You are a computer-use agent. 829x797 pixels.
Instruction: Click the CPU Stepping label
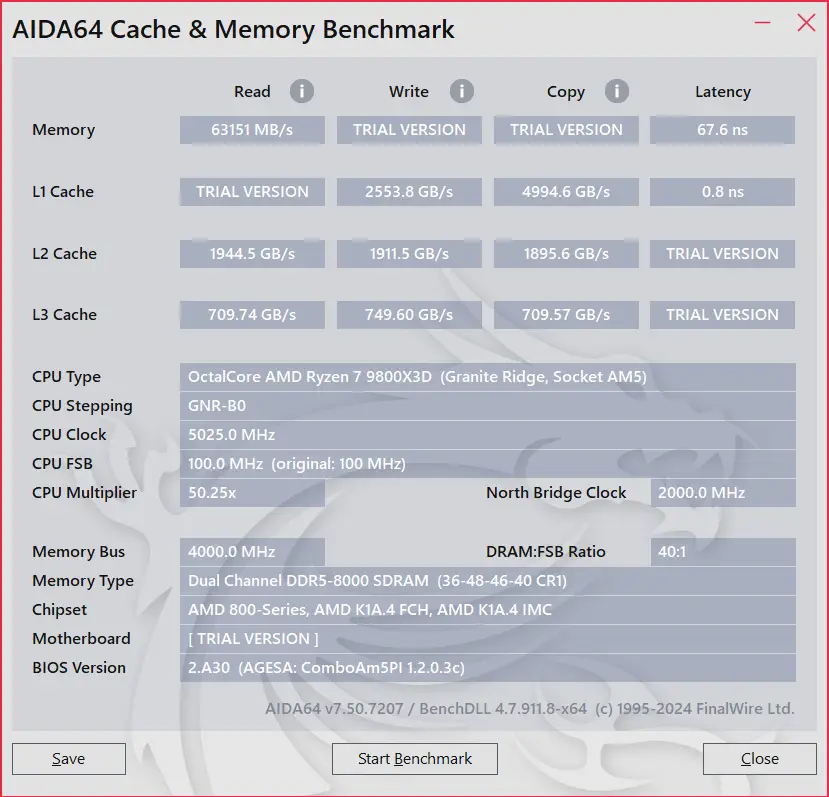[82, 406]
